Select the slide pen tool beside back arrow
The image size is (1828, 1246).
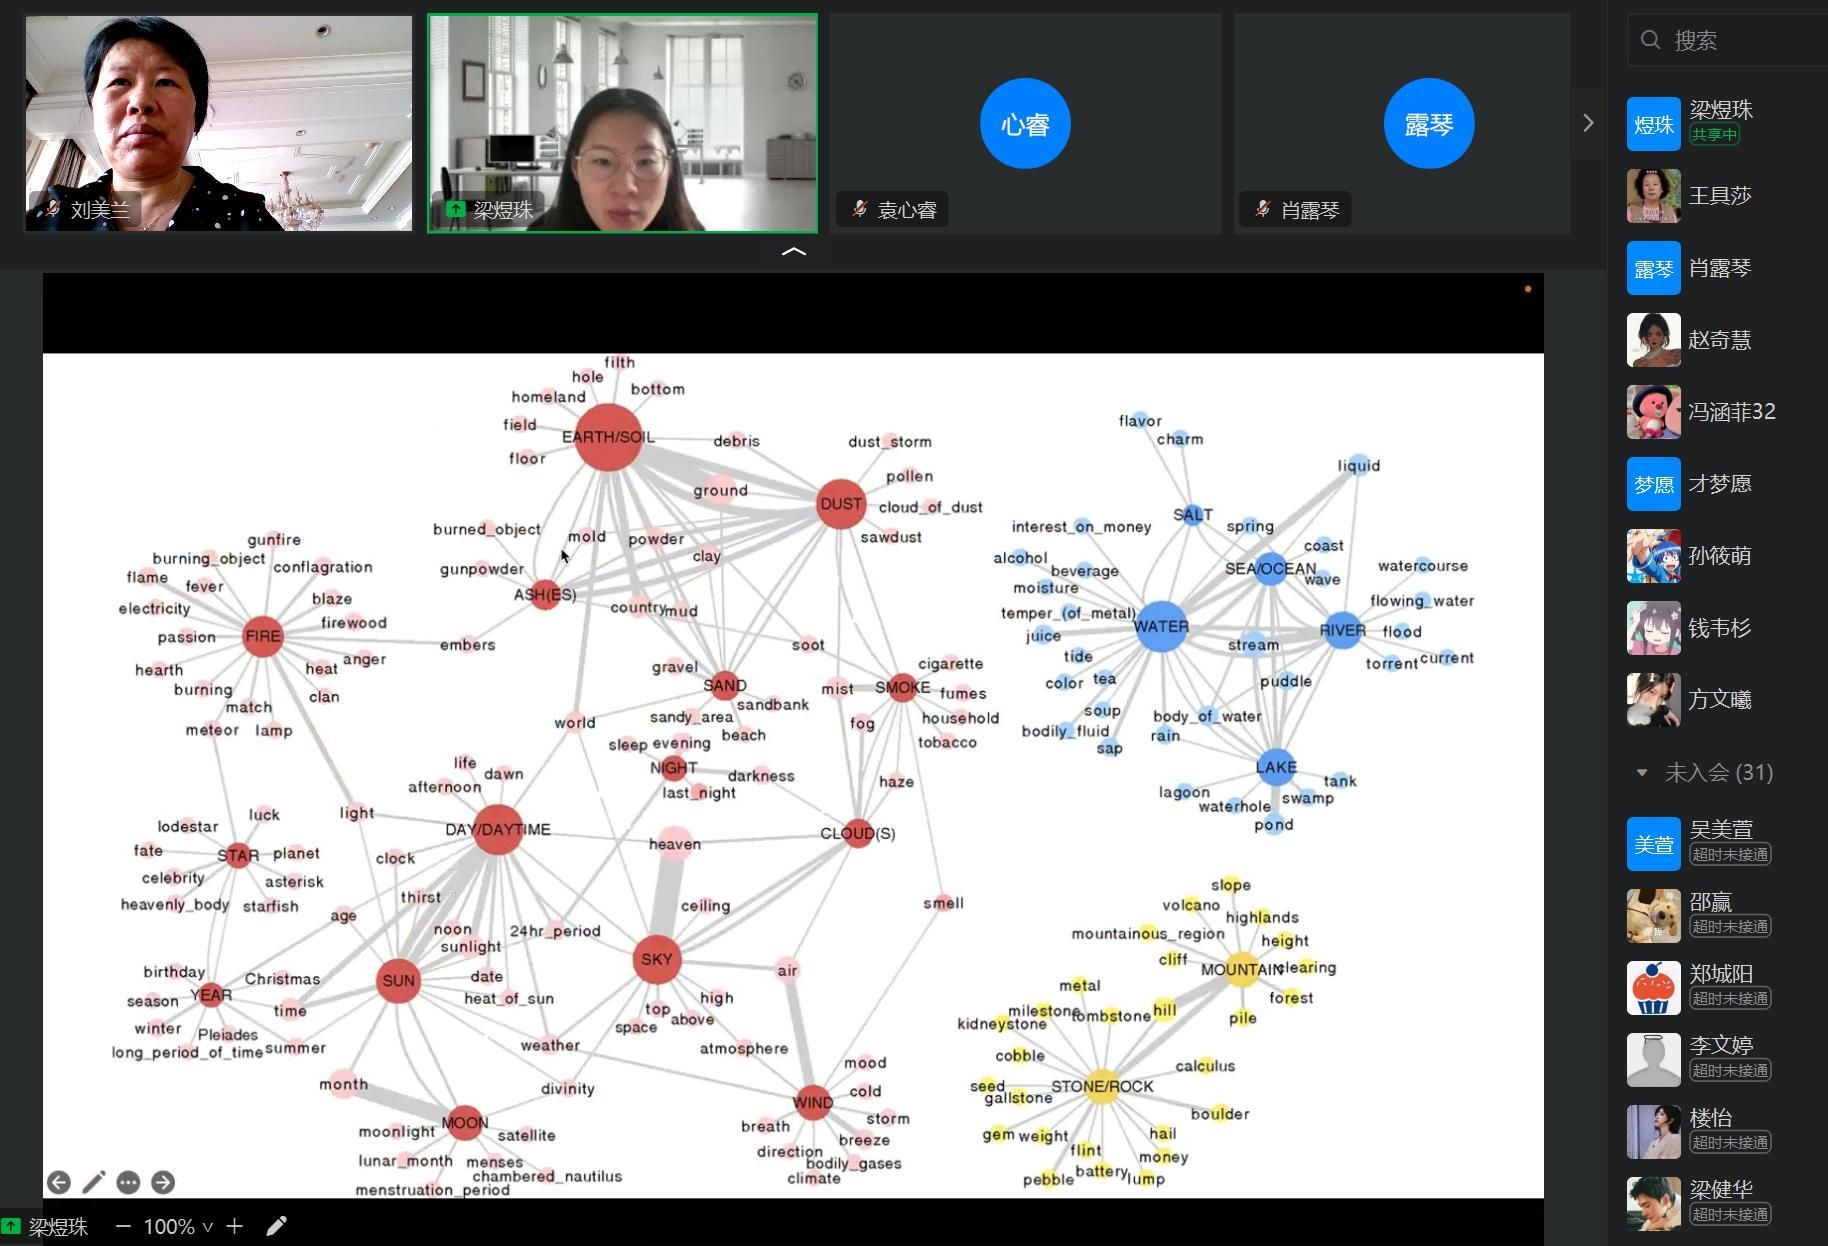[94, 1183]
